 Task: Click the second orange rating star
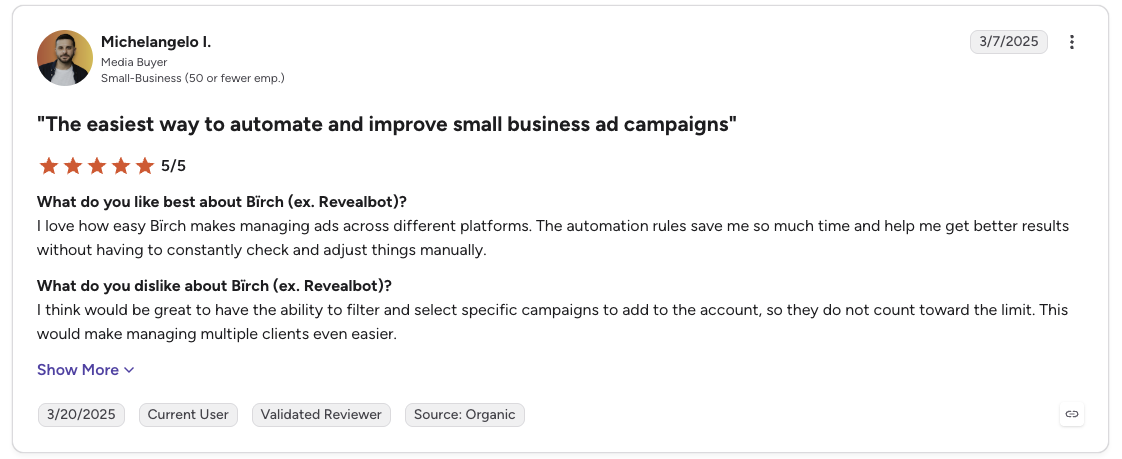coord(73,166)
